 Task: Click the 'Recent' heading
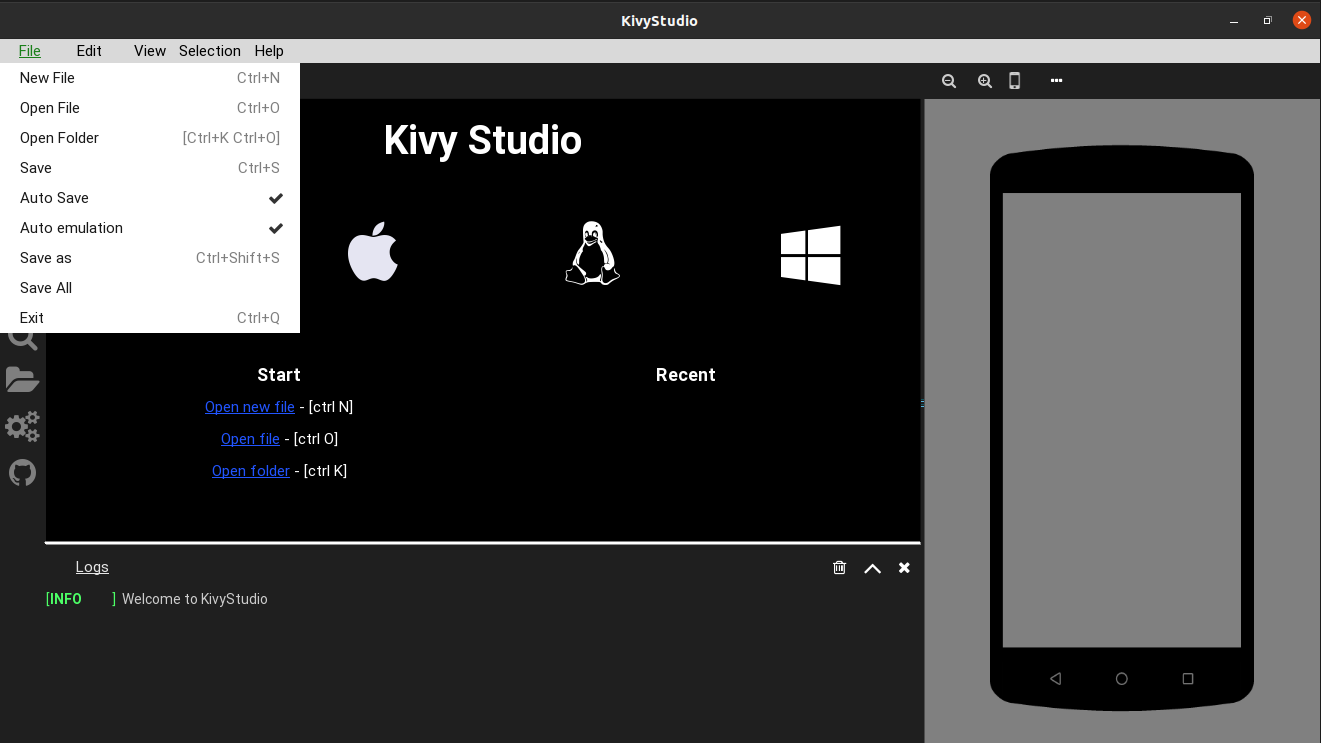685,375
